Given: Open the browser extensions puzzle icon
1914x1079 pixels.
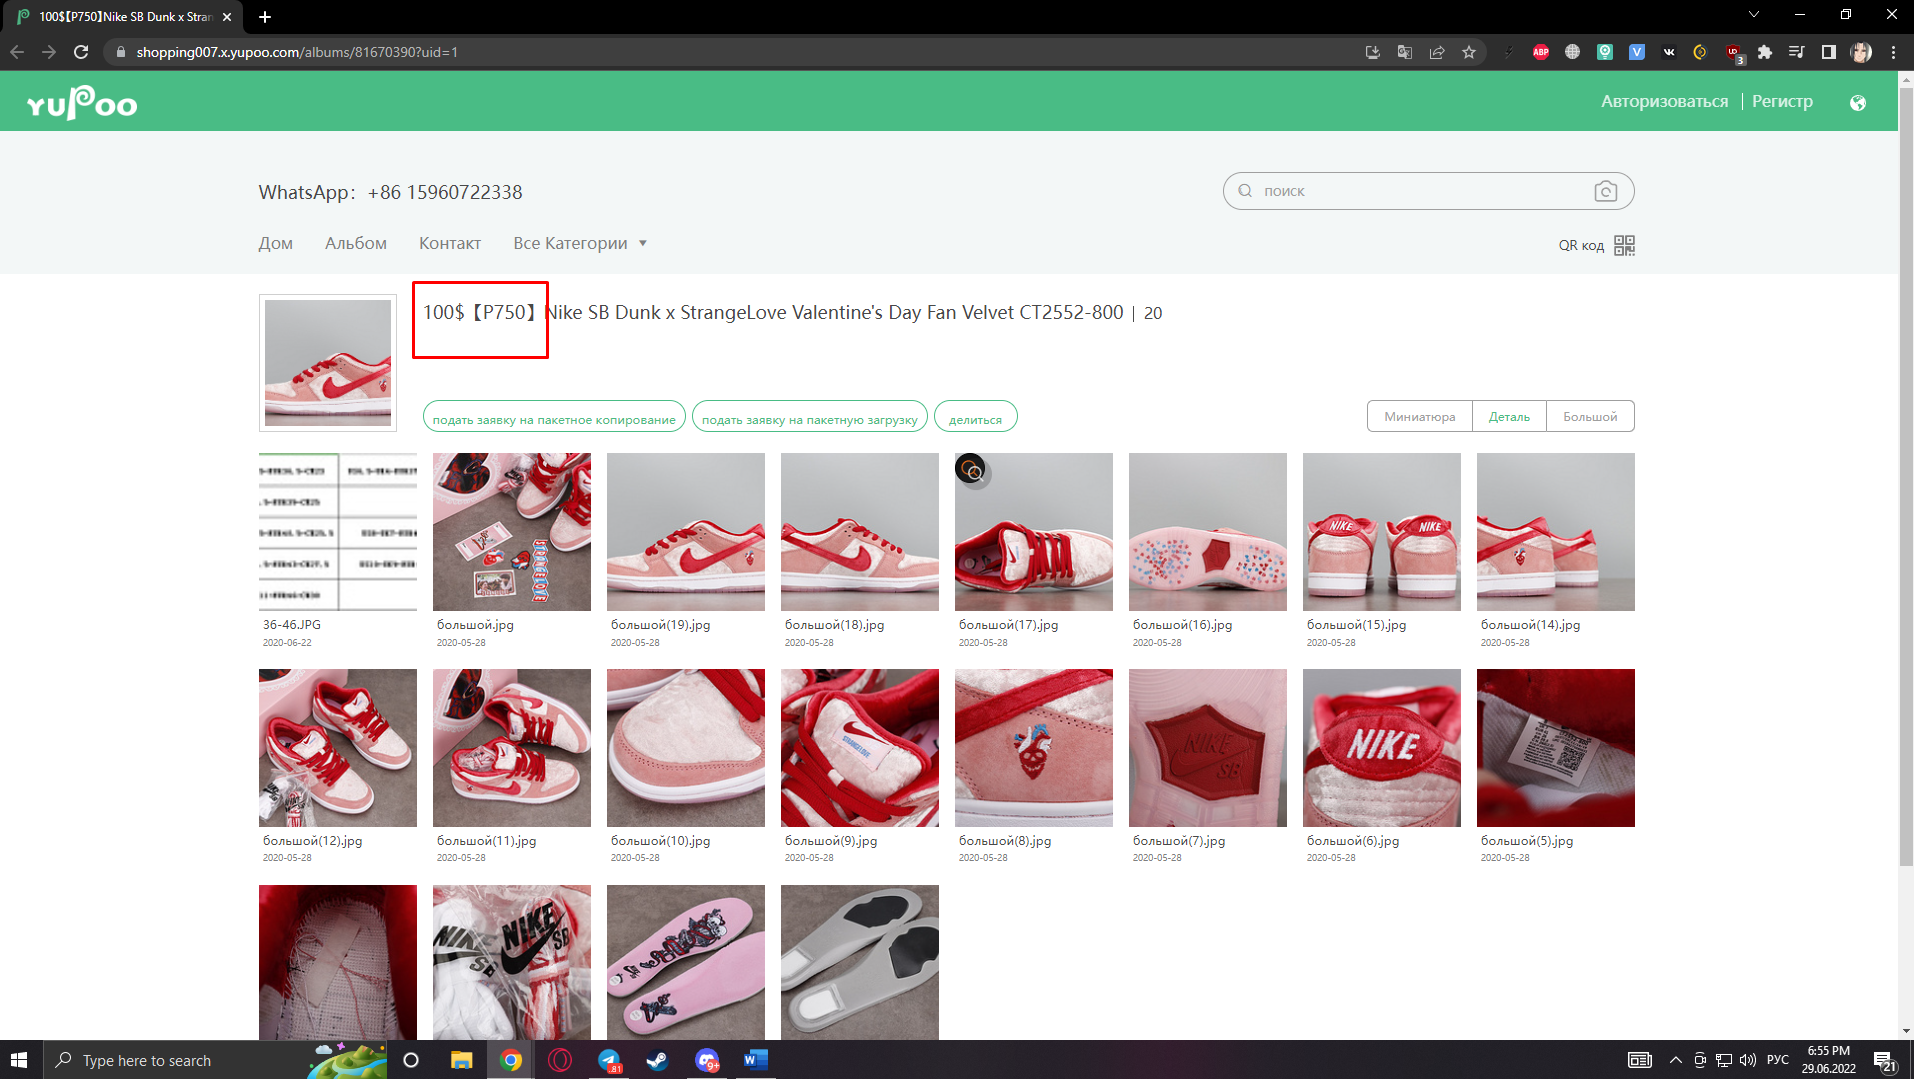Looking at the screenshot, I should pyautogui.click(x=1765, y=52).
